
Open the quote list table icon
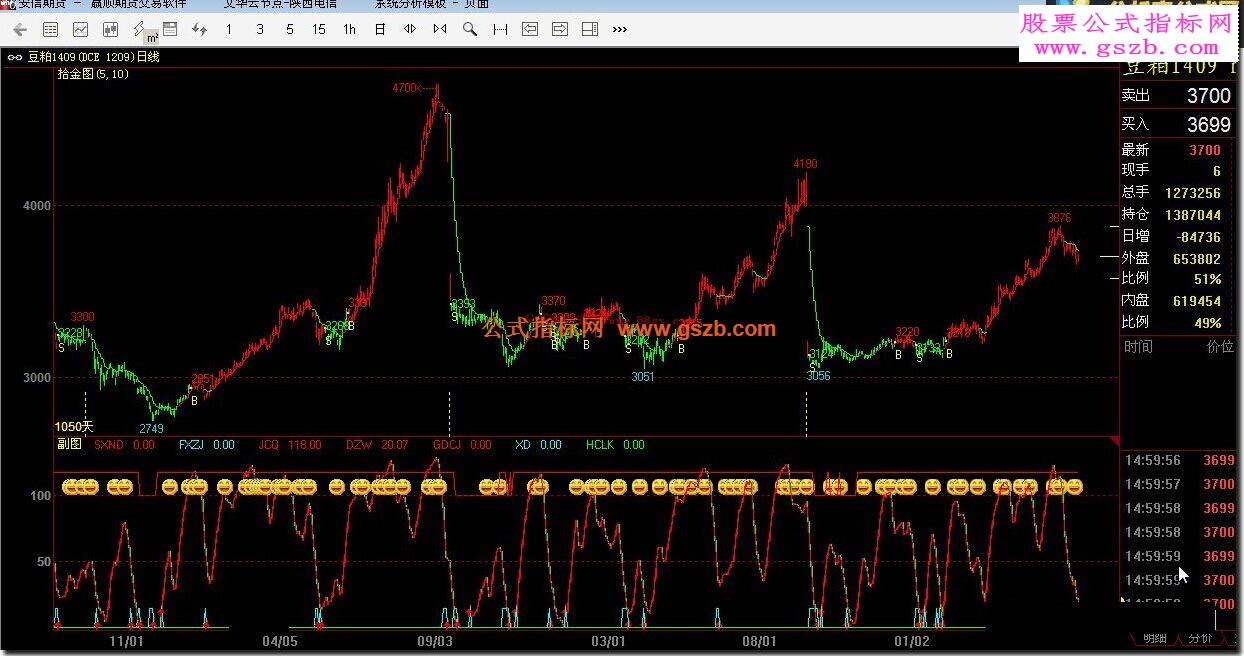pyautogui.click(x=50, y=30)
